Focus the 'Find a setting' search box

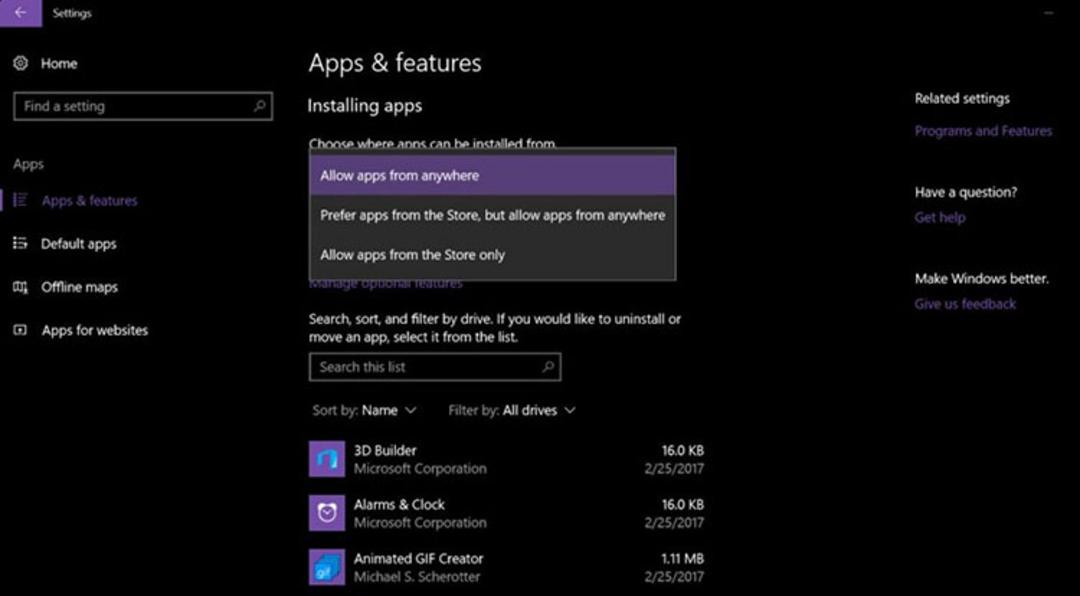point(143,106)
